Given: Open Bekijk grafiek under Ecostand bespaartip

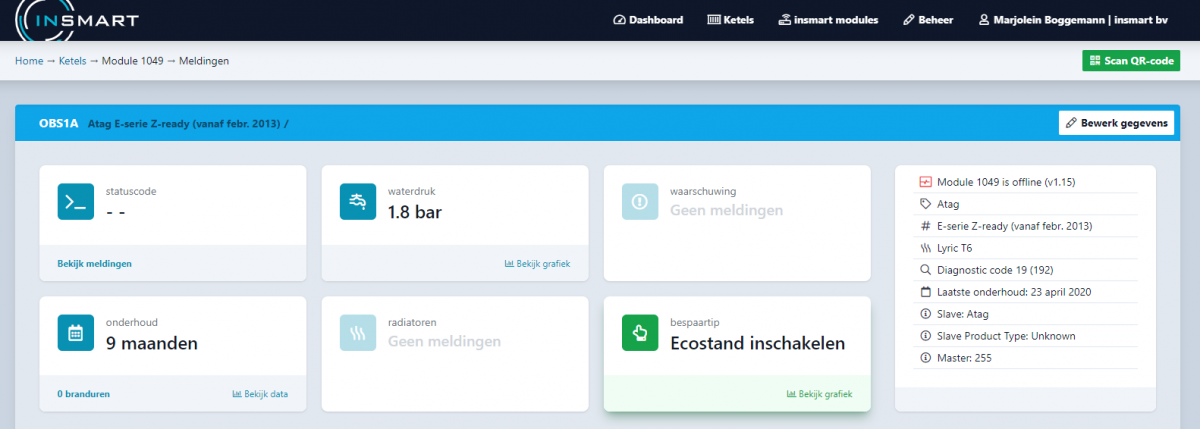Looking at the screenshot, I should pyautogui.click(x=819, y=394).
